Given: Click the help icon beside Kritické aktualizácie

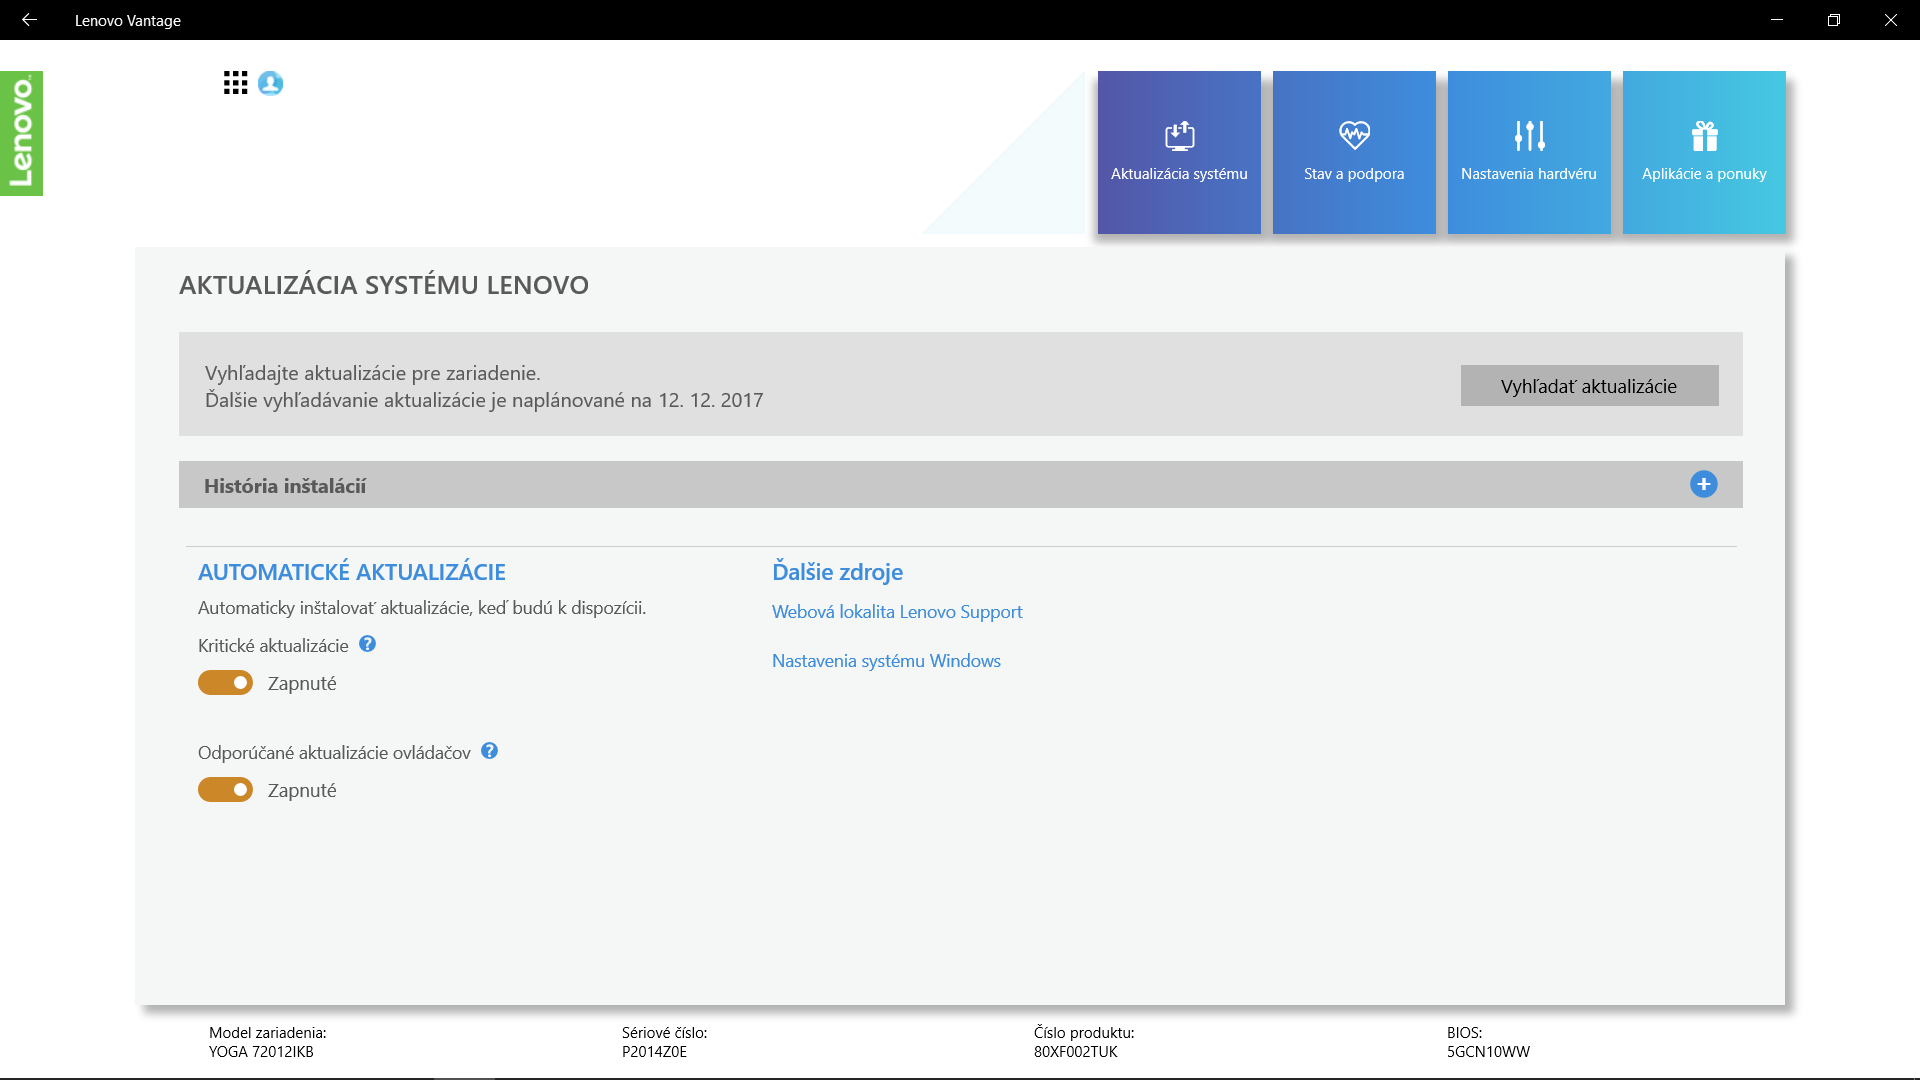Looking at the screenshot, I should pyautogui.click(x=368, y=644).
